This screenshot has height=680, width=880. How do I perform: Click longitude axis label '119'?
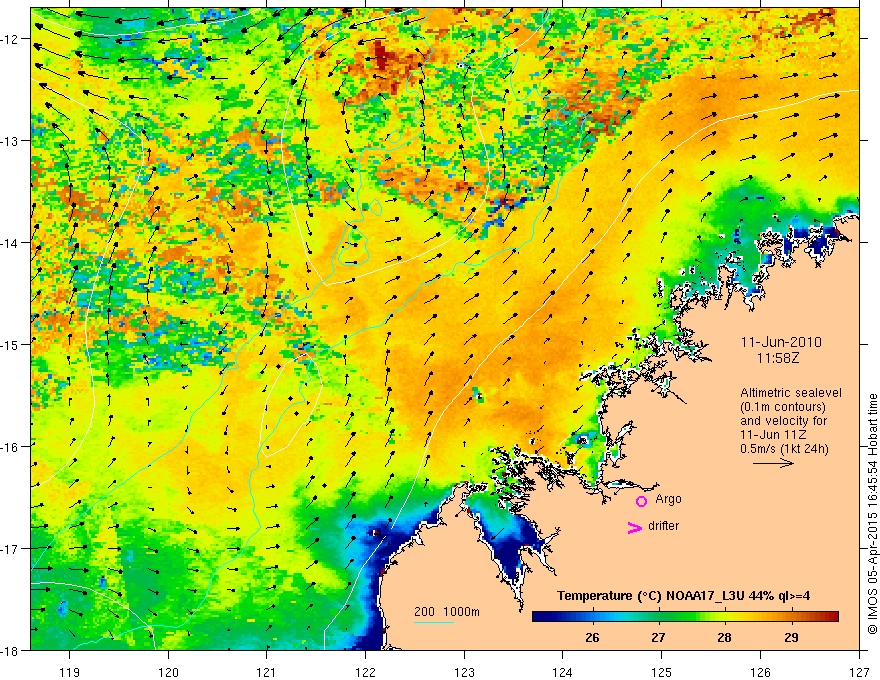70,672
